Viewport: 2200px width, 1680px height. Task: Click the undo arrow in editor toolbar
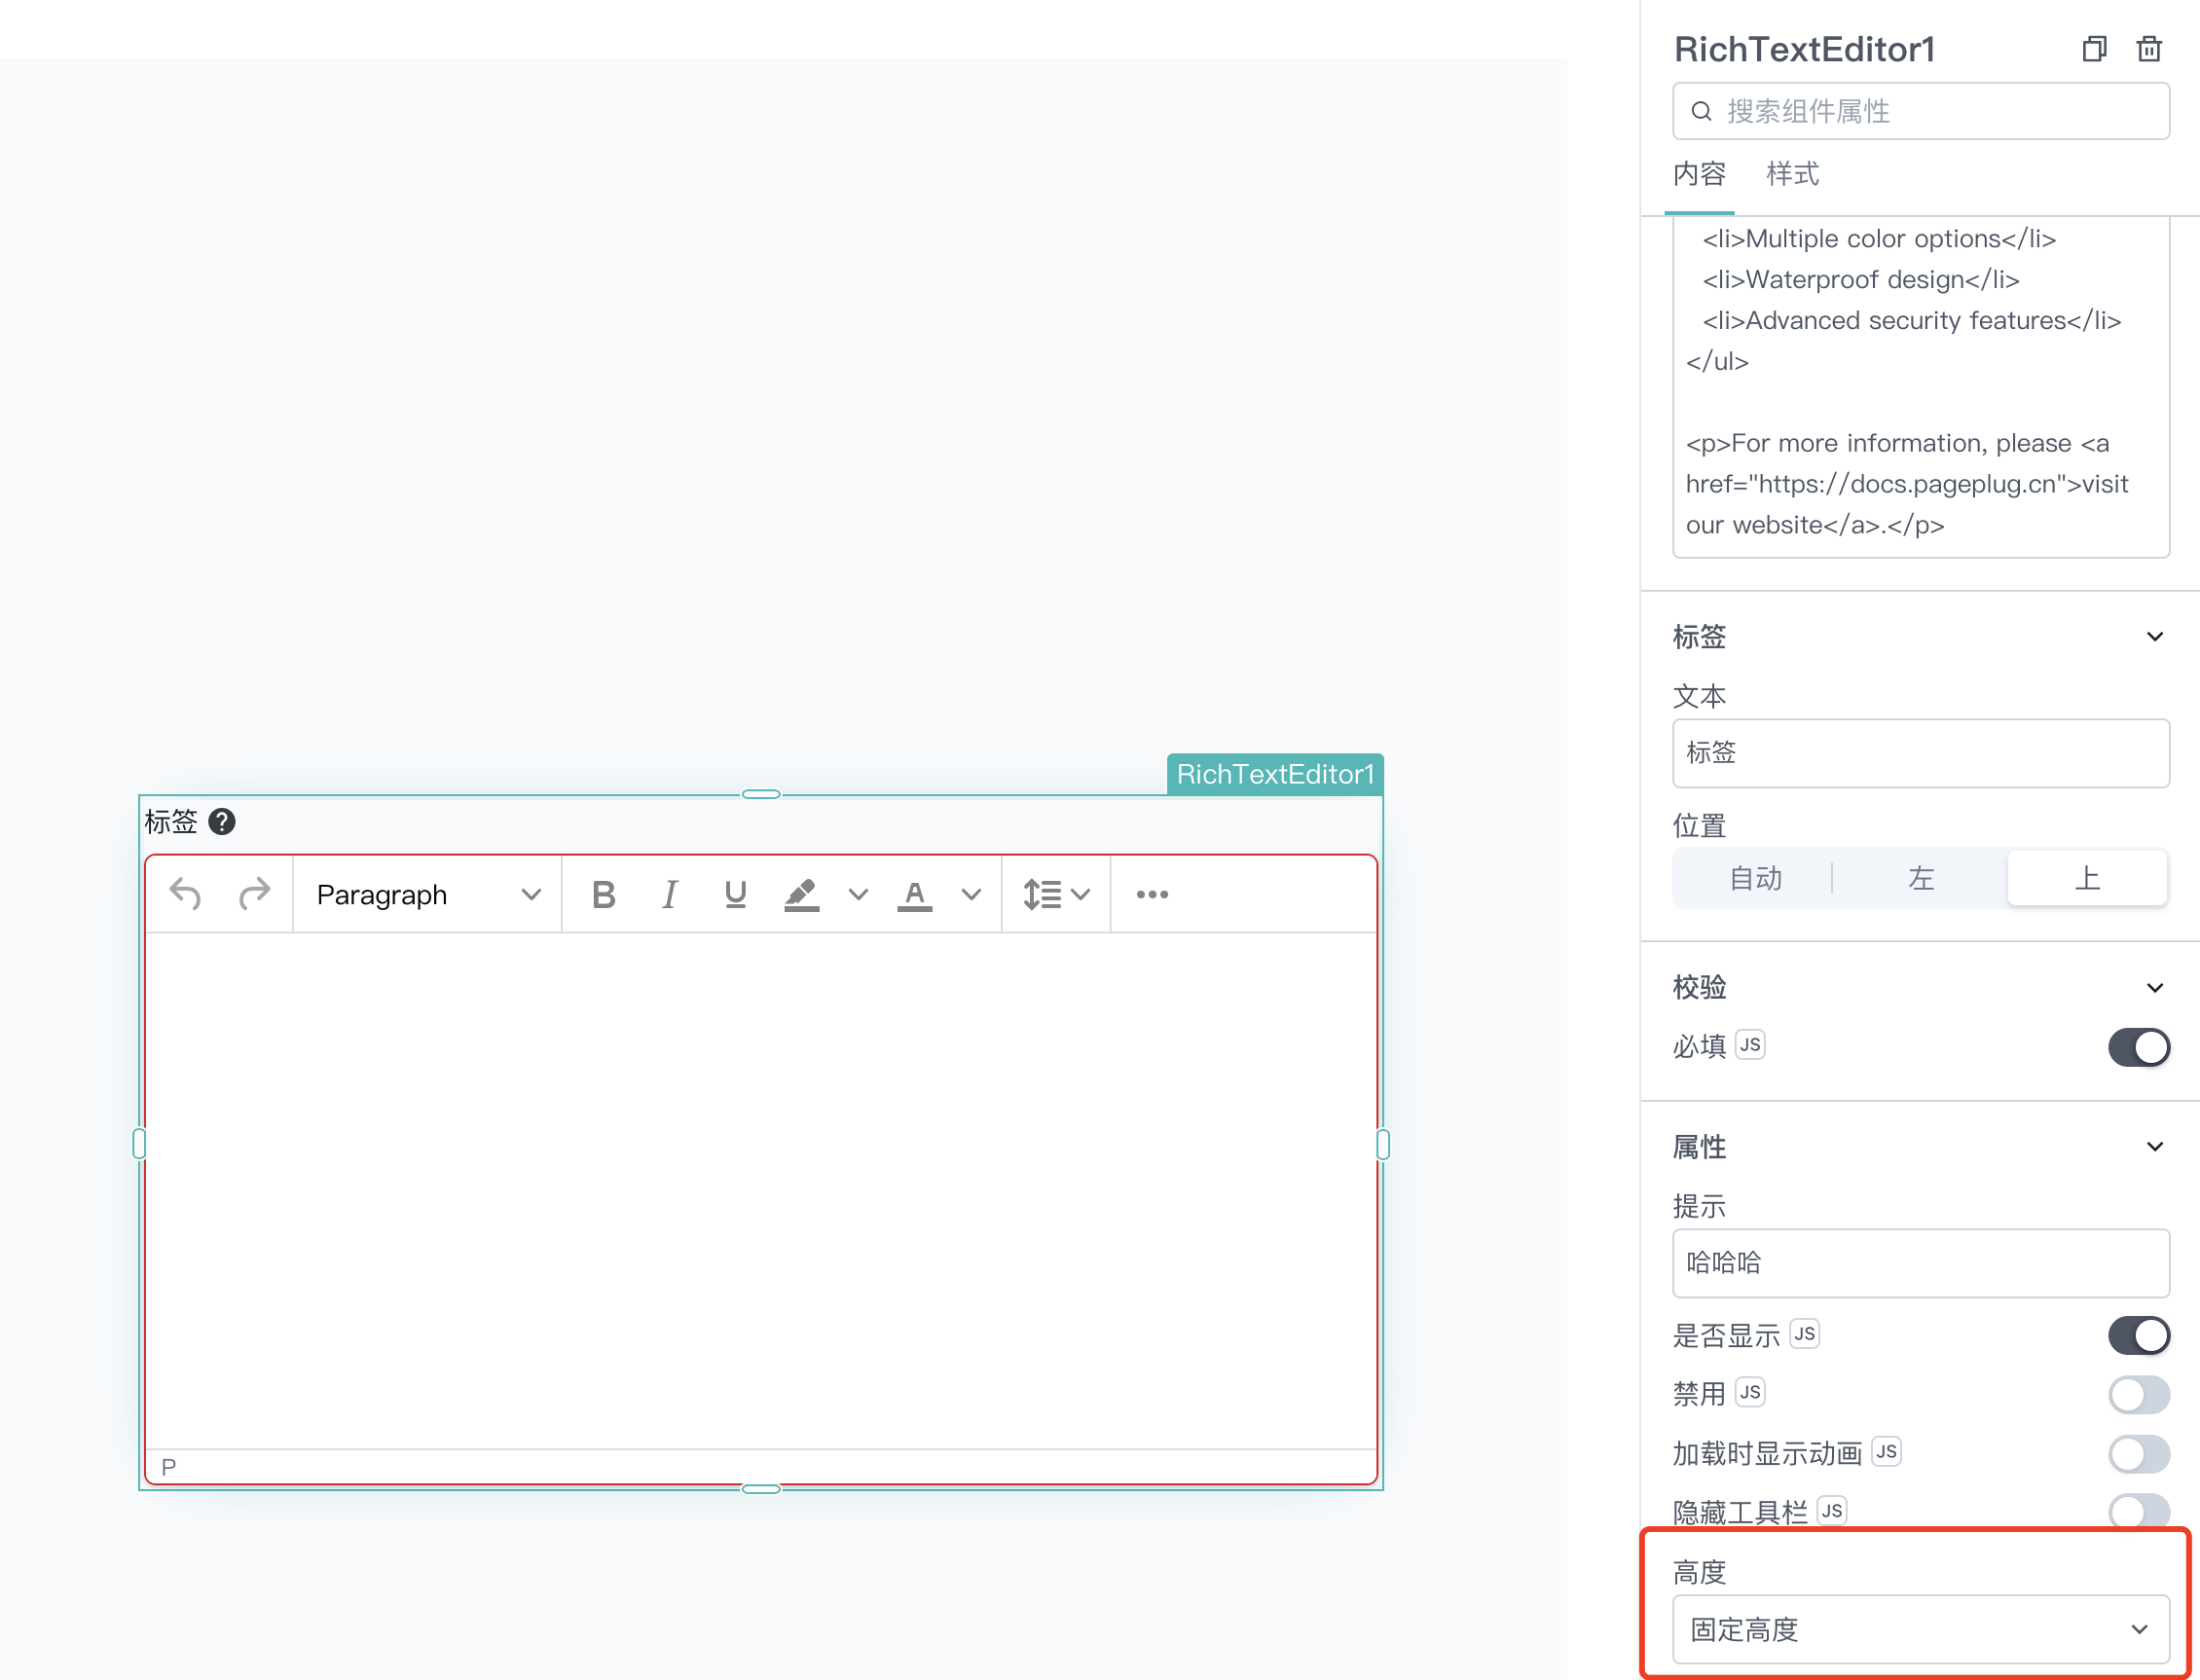tap(186, 894)
